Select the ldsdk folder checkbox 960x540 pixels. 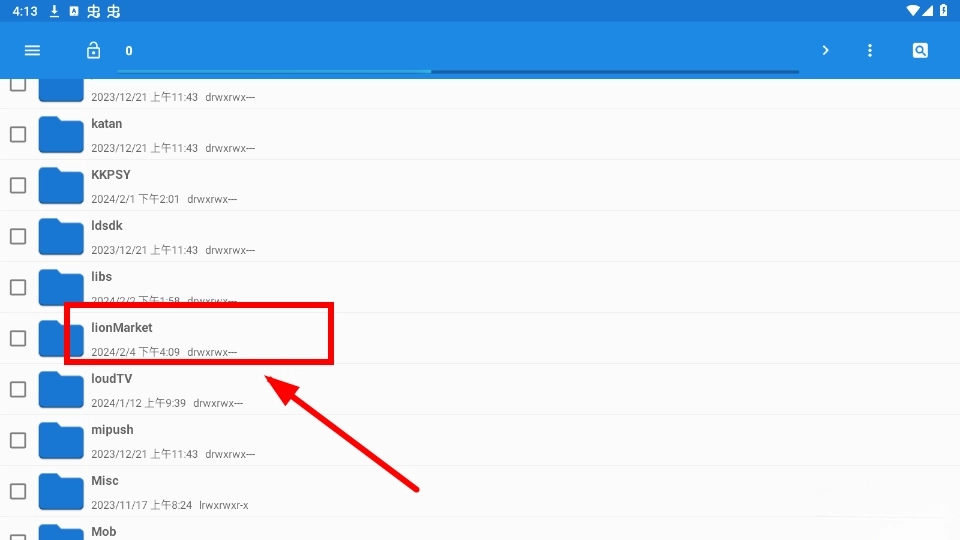[18, 236]
